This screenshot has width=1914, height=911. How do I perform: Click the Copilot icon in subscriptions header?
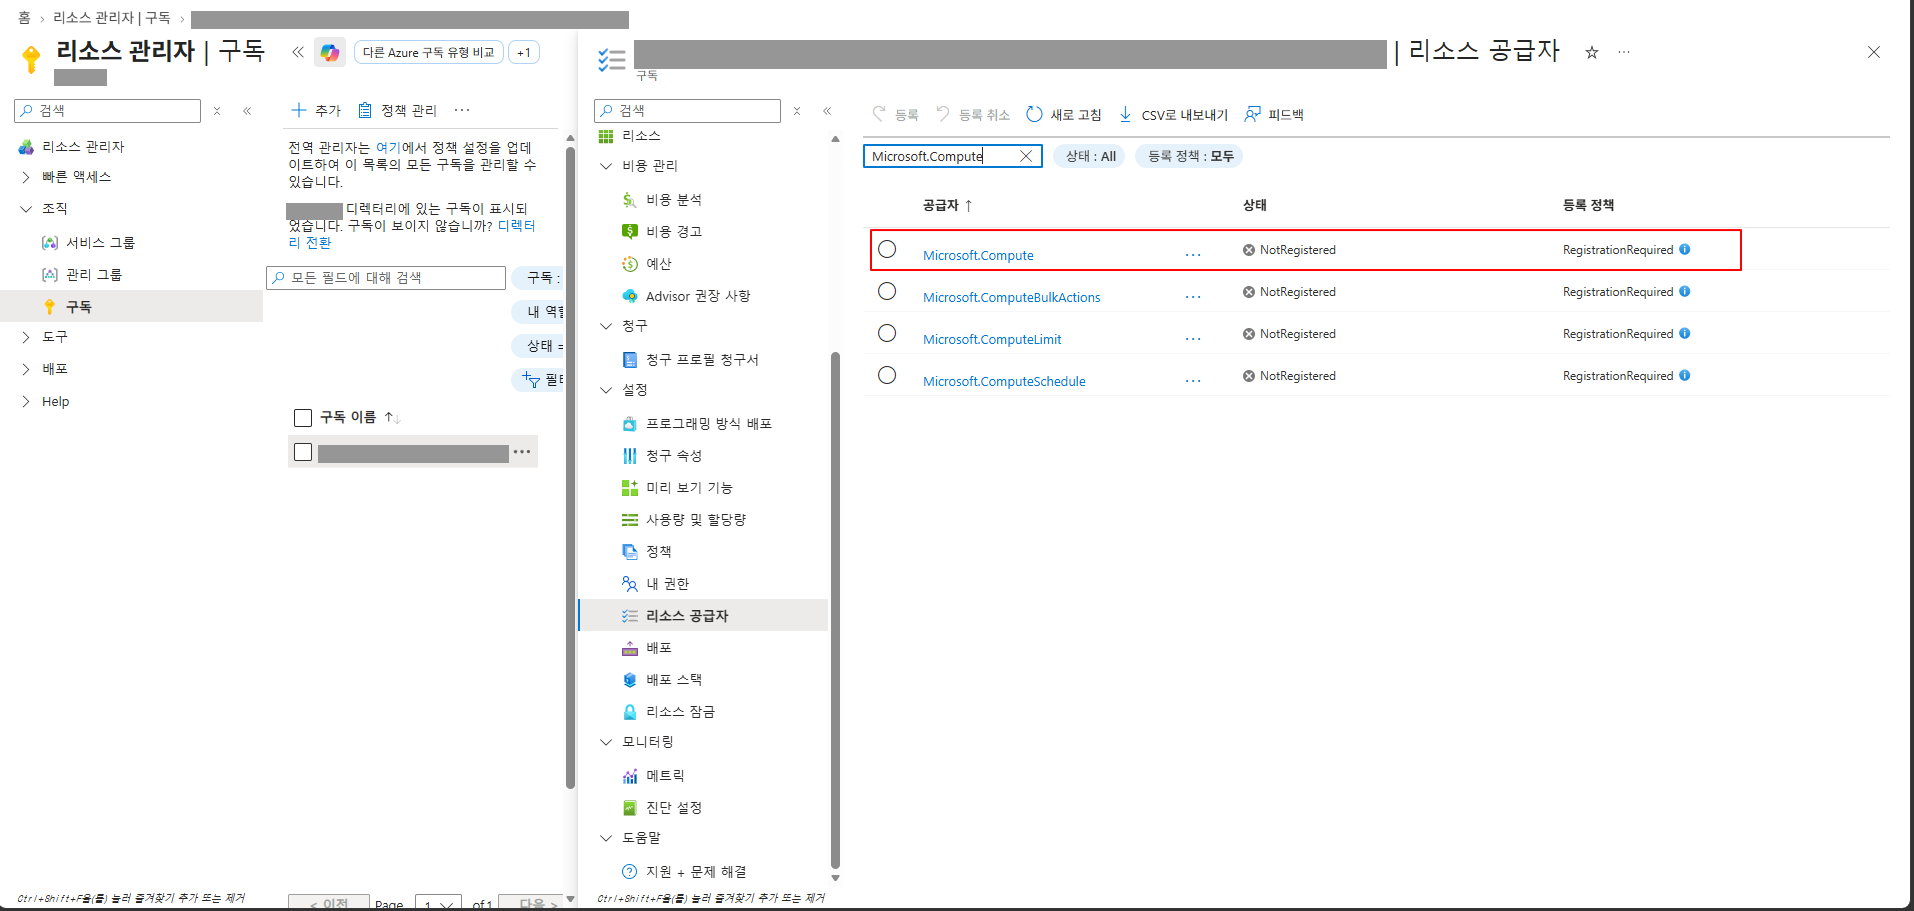click(330, 53)
